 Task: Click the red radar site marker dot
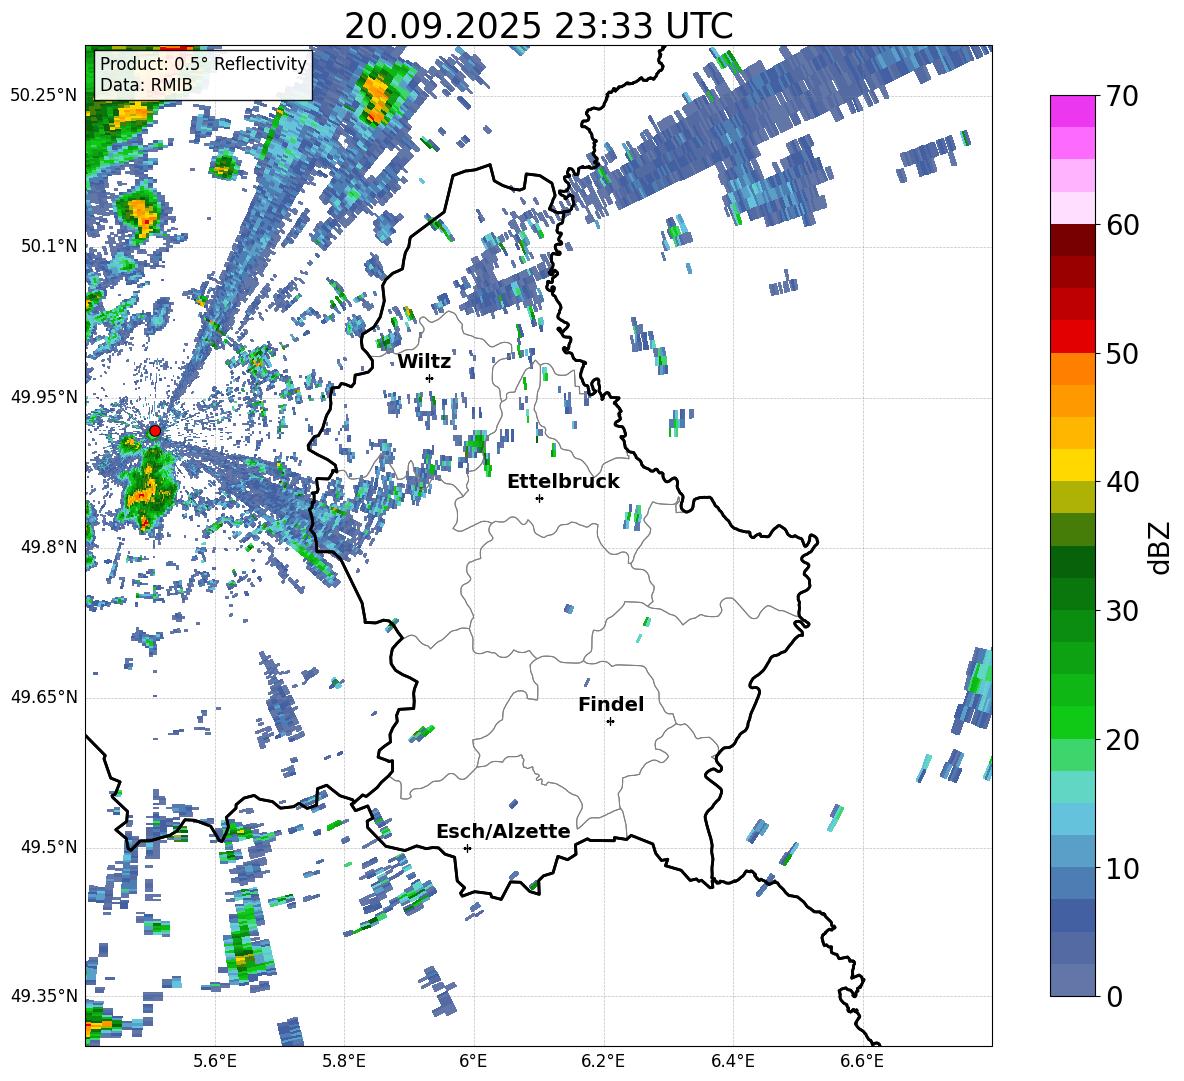pyautogui.click(x=155, y=431)
